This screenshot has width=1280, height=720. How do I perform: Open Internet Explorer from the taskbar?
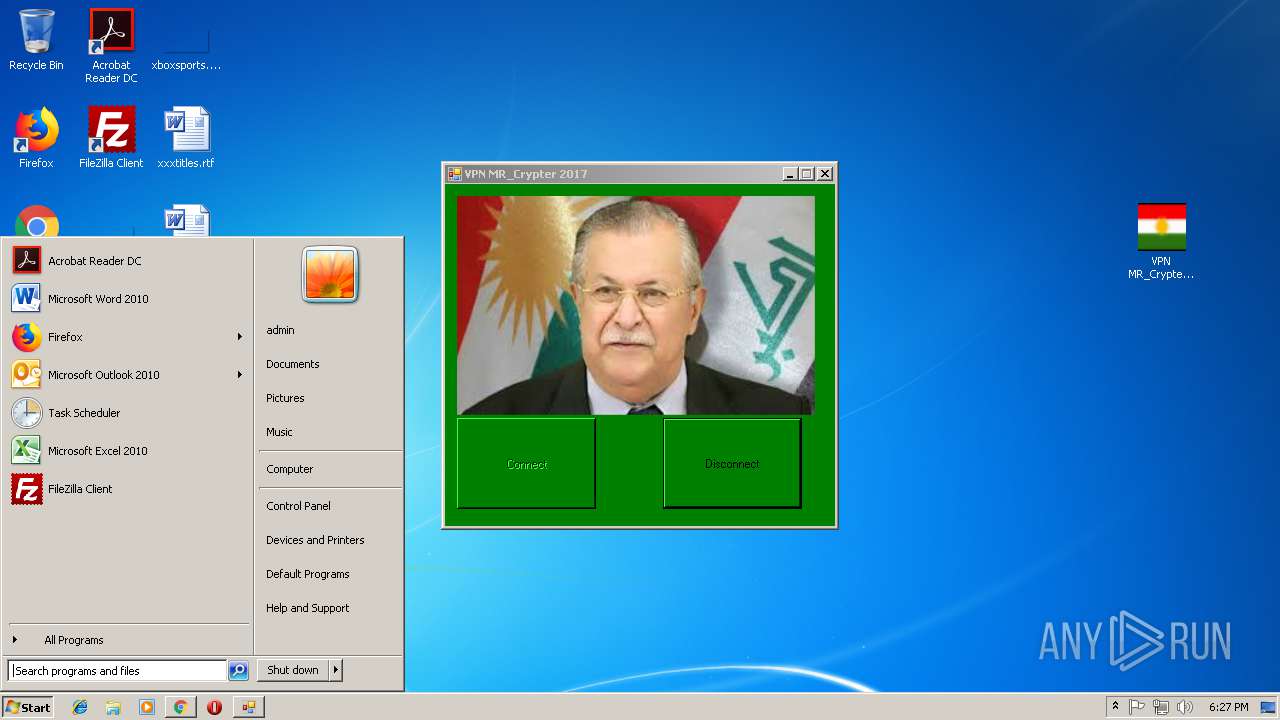(x=80, y=707)
